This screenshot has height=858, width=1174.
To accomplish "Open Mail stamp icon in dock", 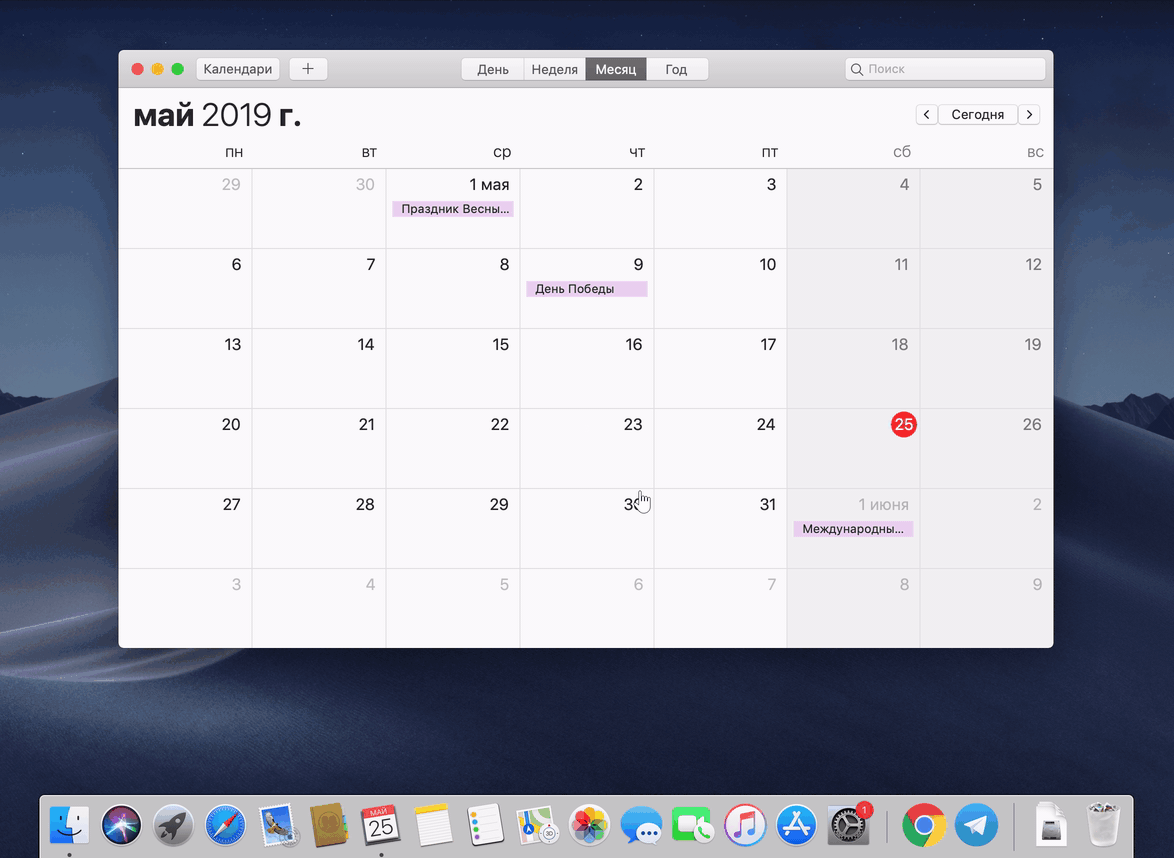I will tap(278, 825).
